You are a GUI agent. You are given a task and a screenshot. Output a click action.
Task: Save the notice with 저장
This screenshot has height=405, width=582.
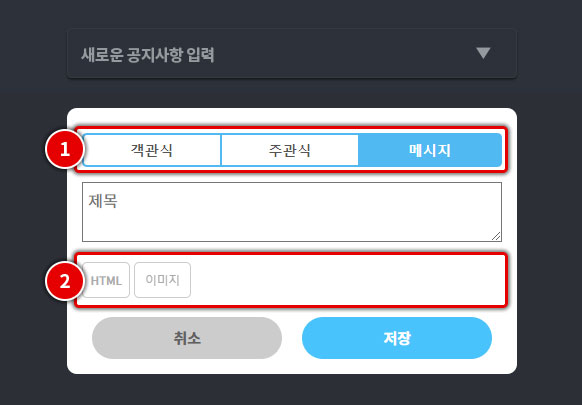[397, 338]
